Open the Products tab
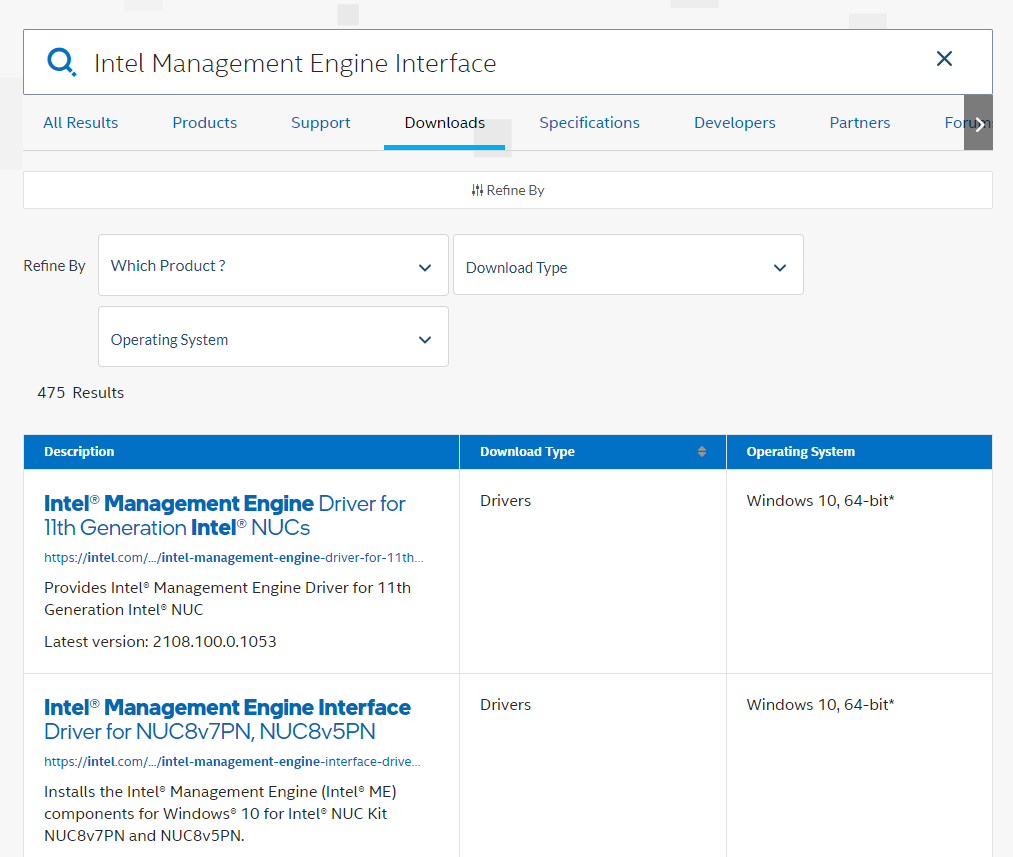 click(204, 122)
